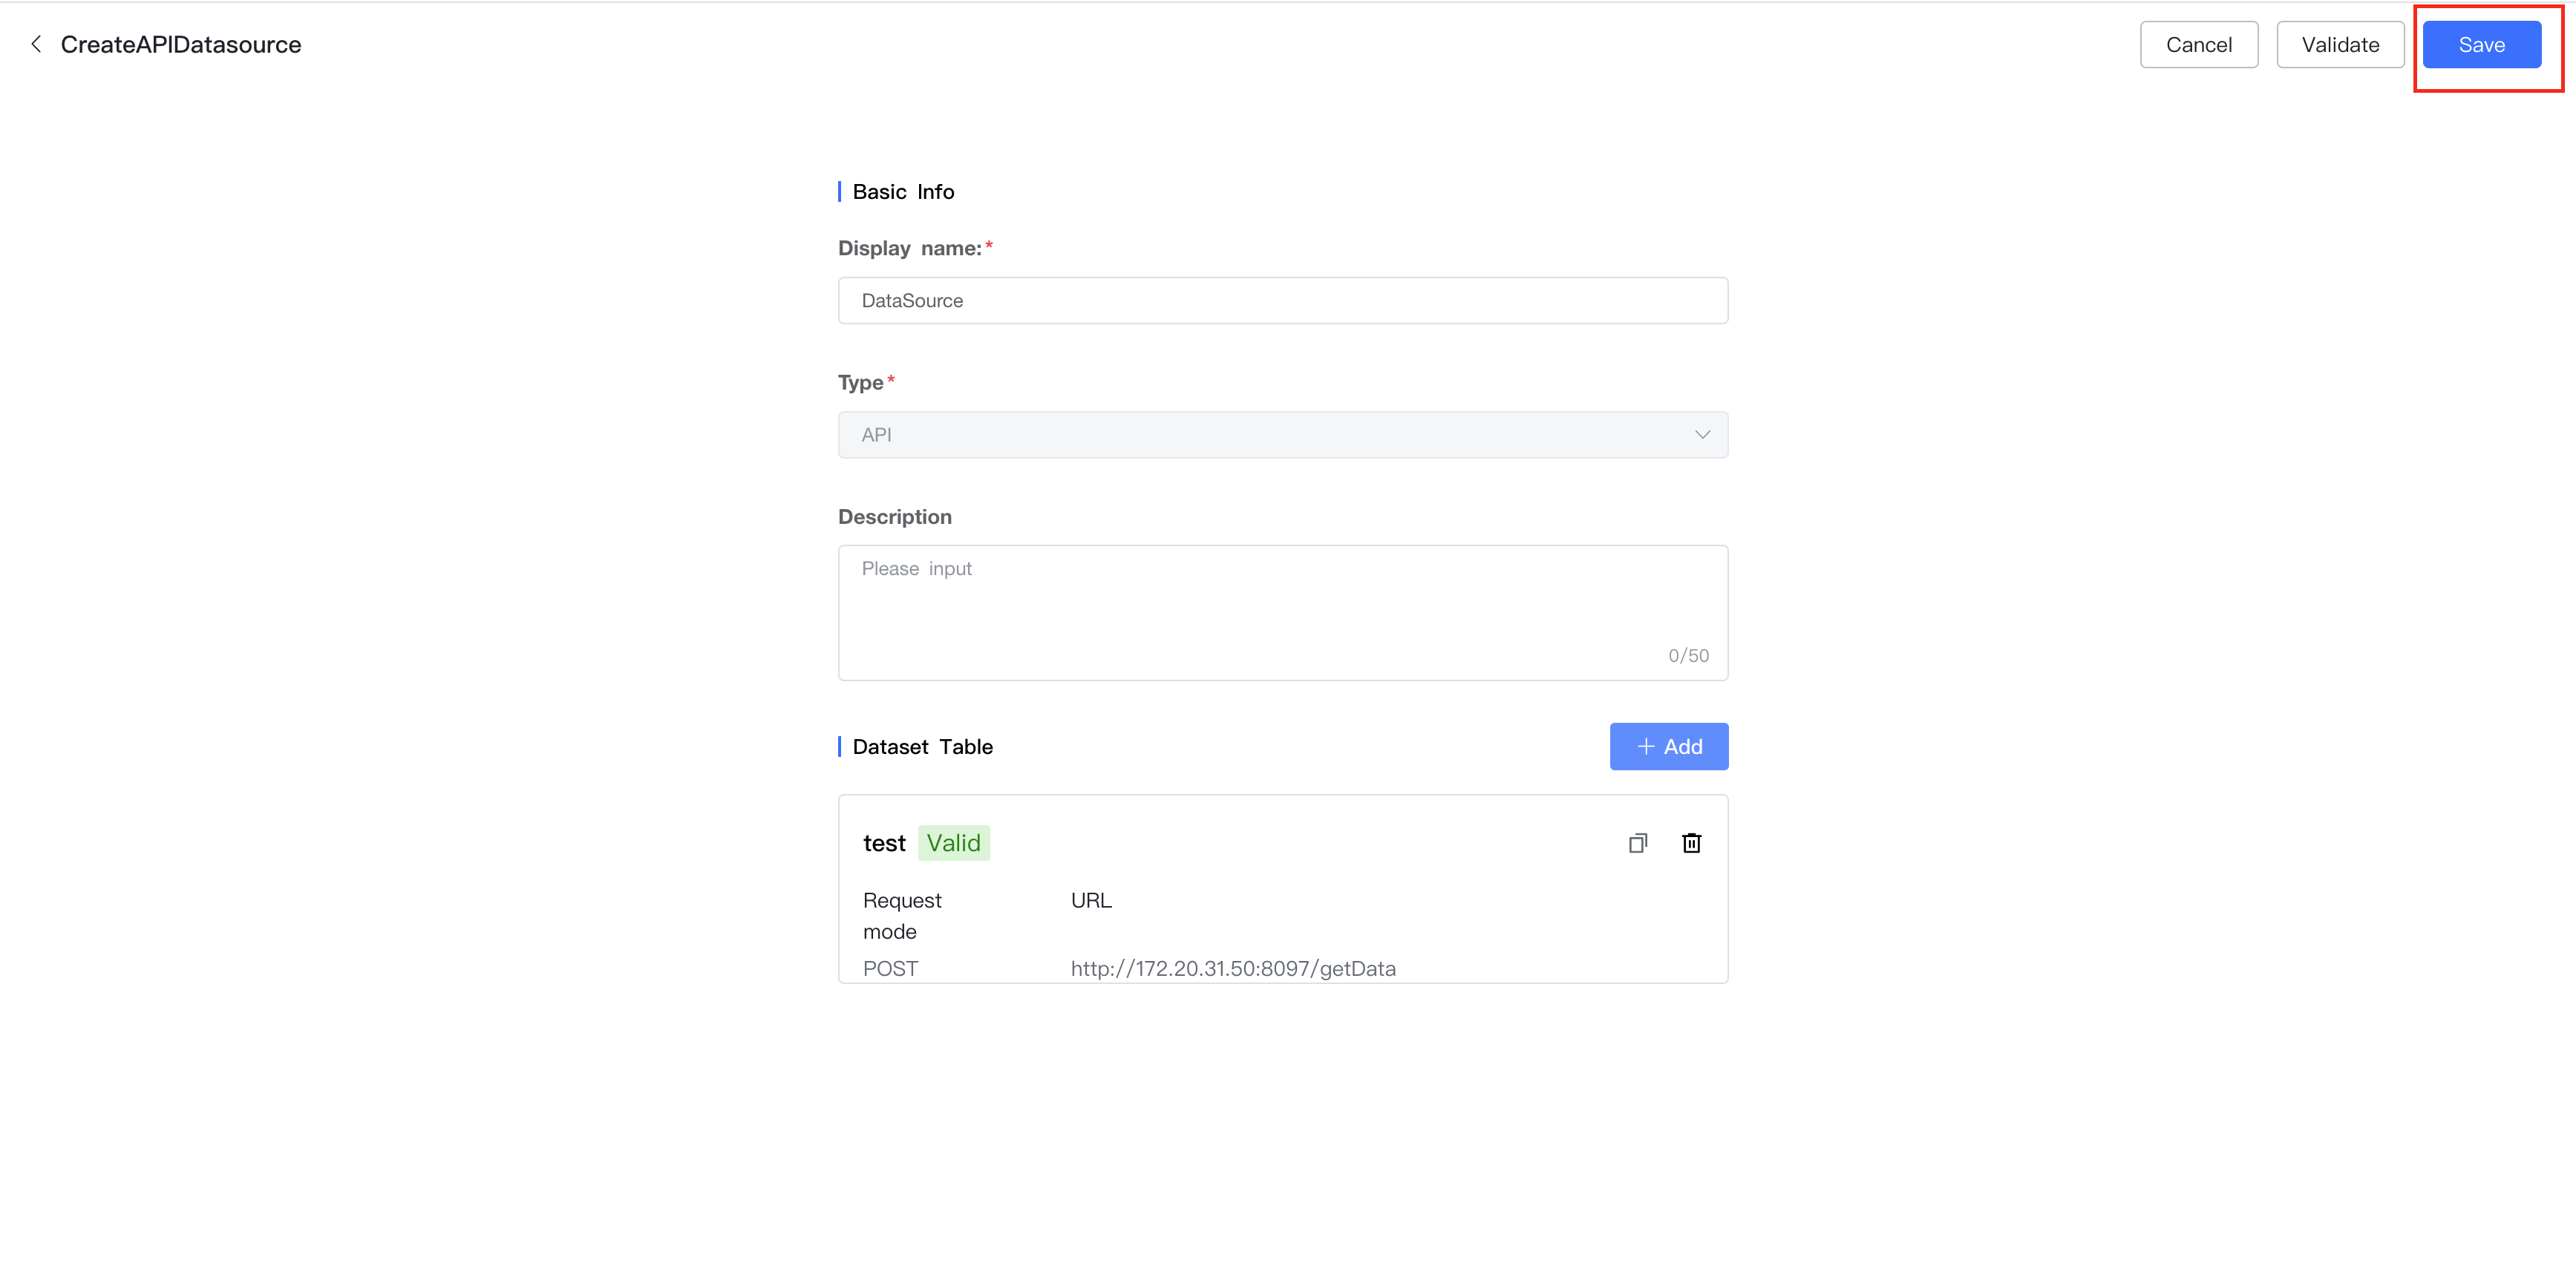The image size is (2576, 1266).
Task: Click the POST request mode value
Action: pos(890,968)
